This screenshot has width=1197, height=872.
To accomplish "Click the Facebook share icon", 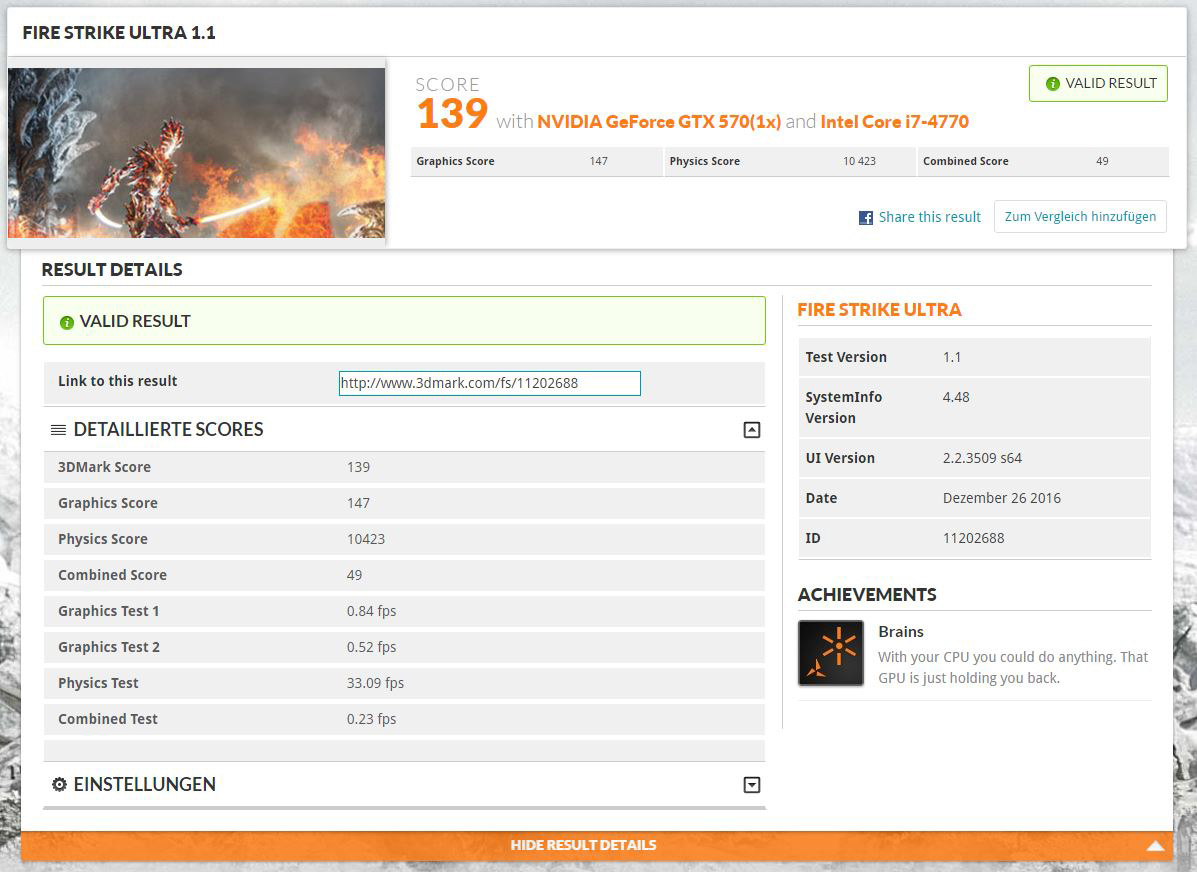I will pyautogui.click(x=866, y=218).
